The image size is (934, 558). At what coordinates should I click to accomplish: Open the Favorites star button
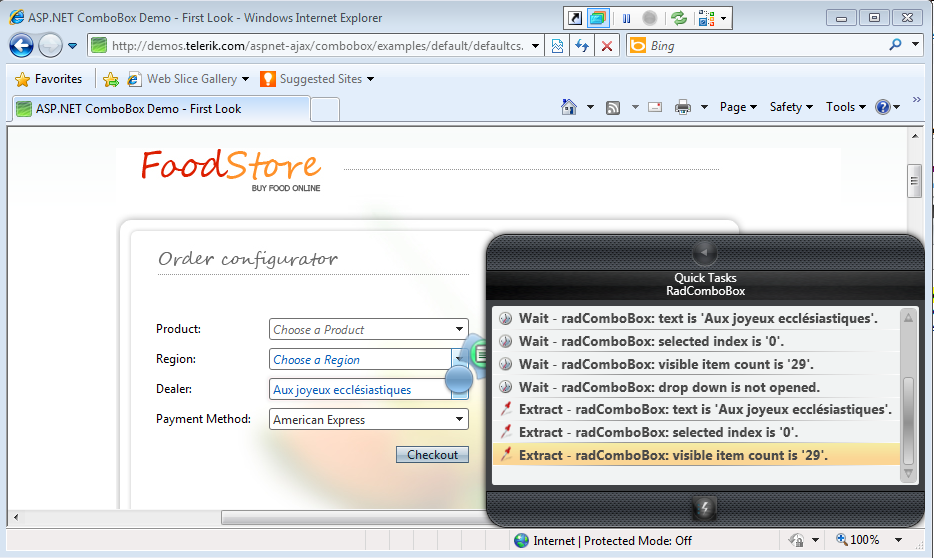pos(48,79)
